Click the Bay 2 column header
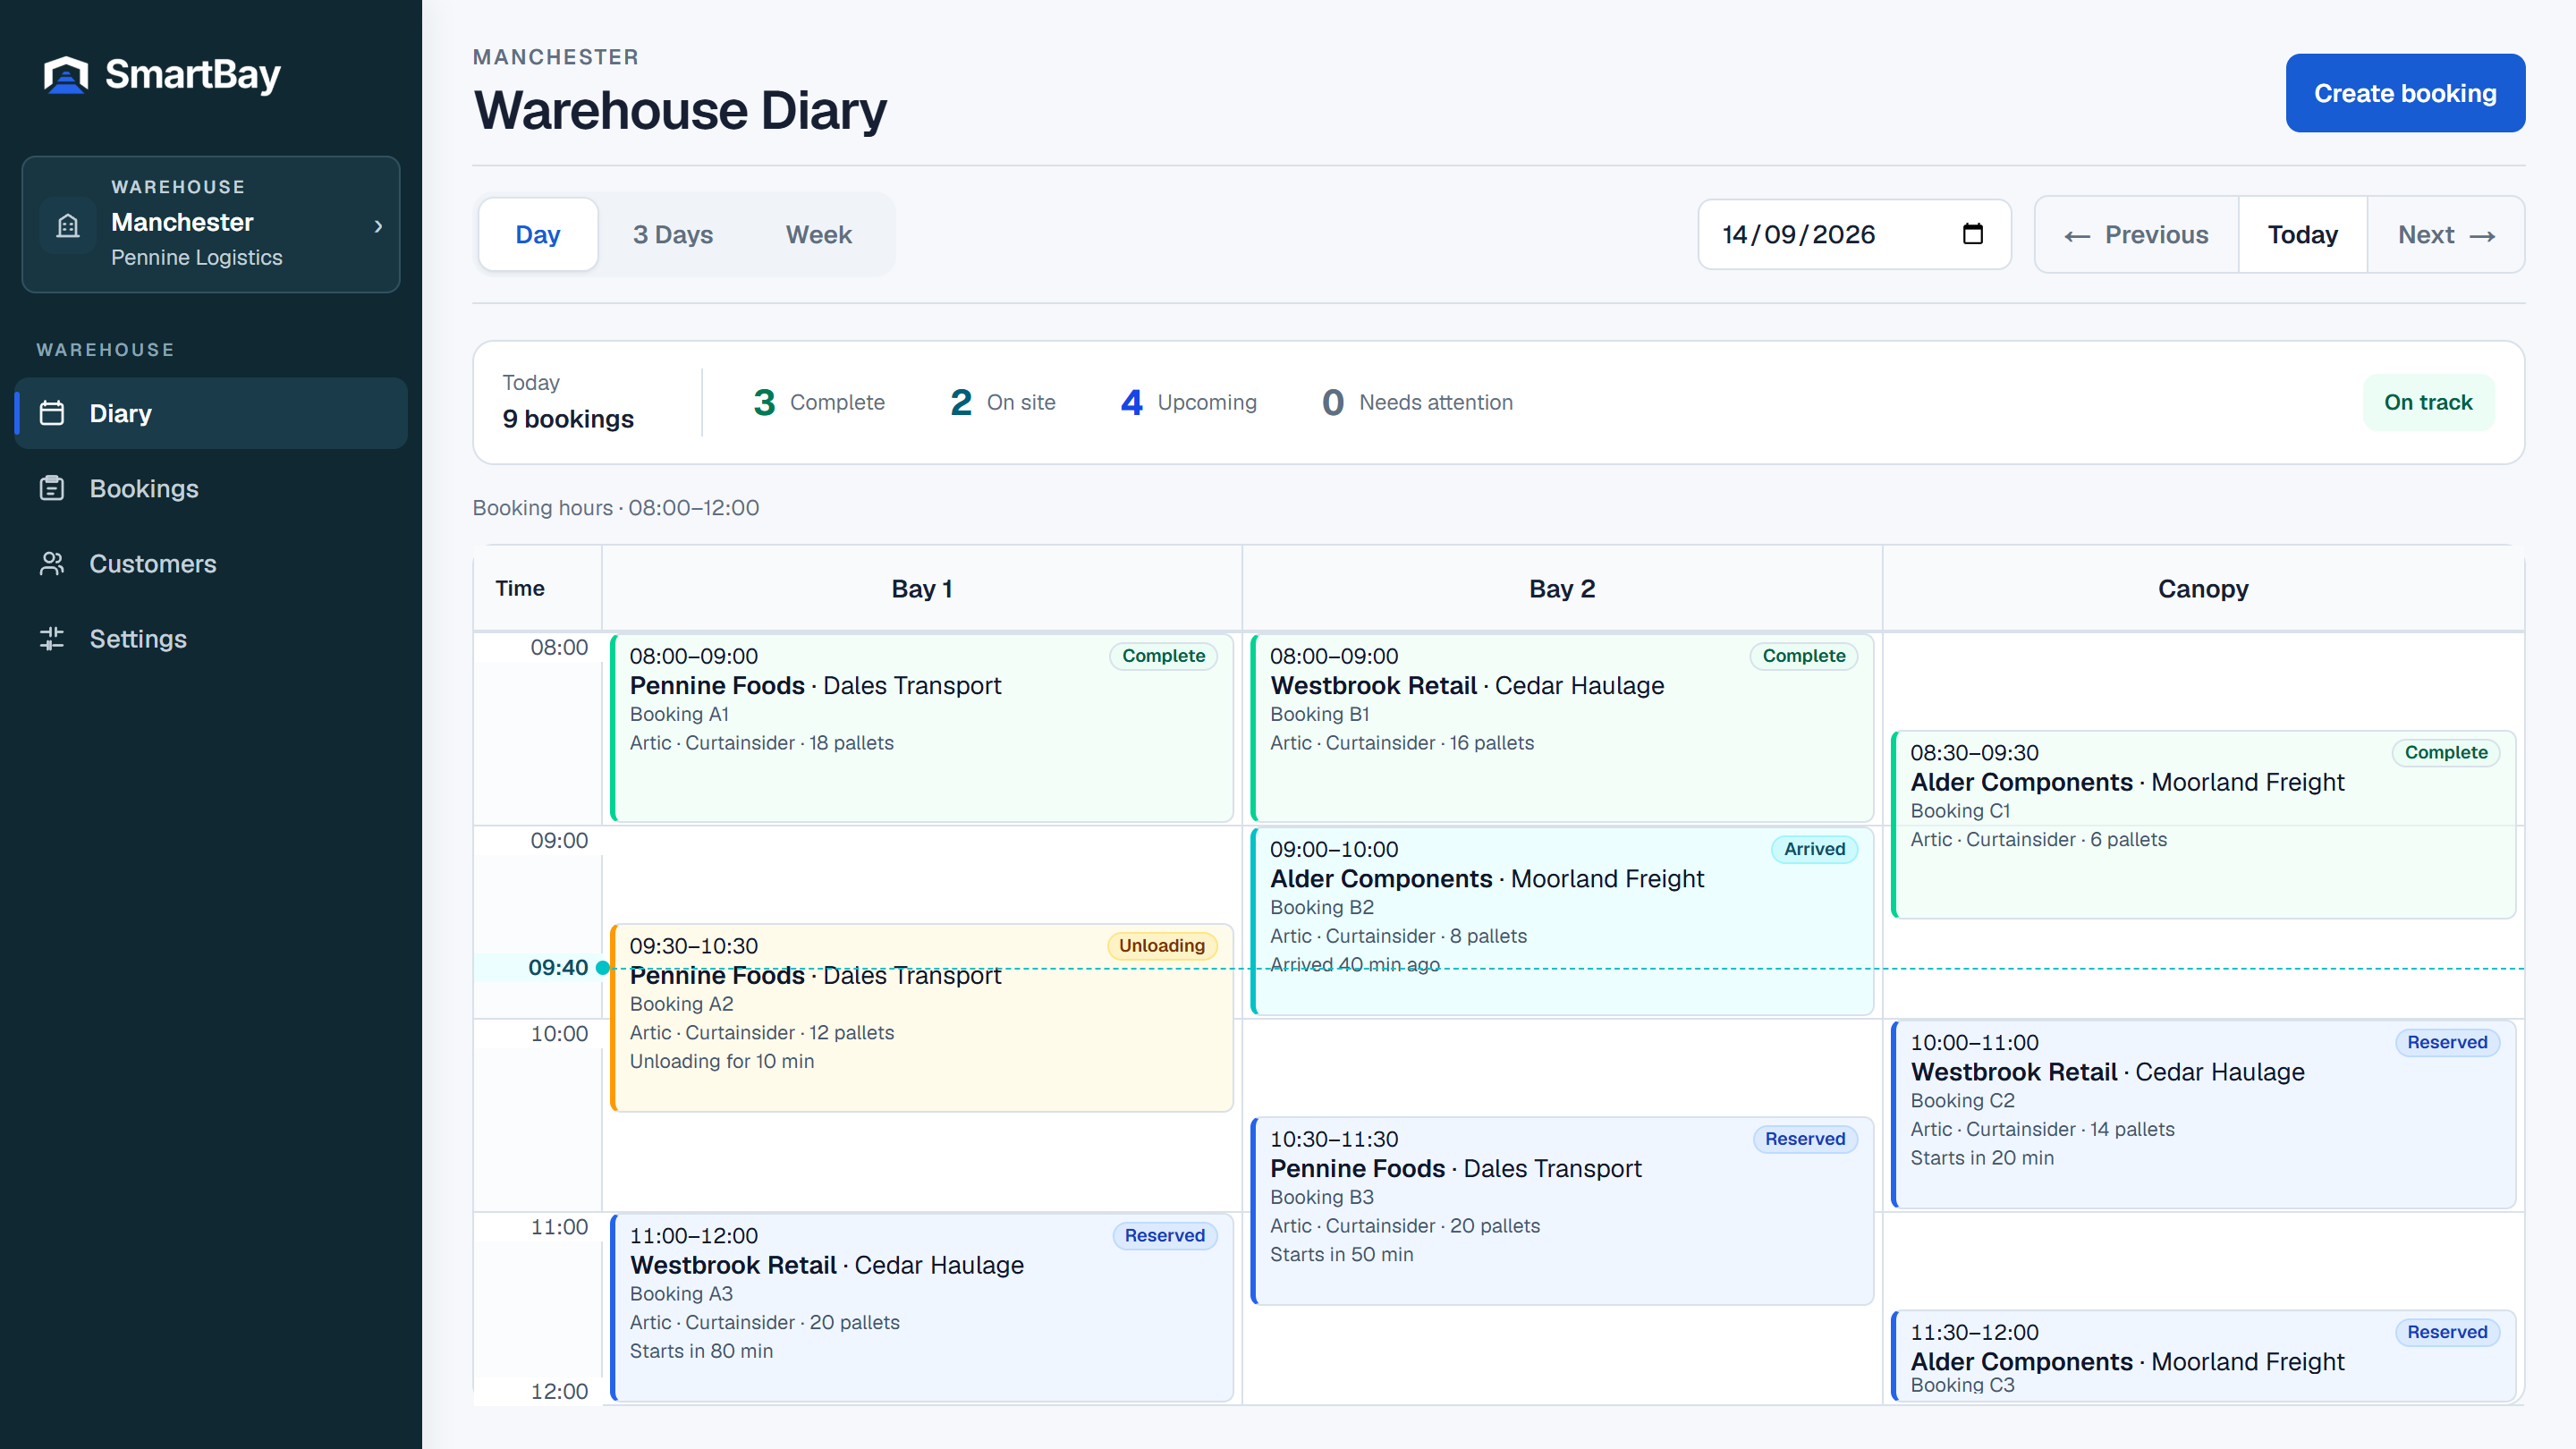 pyautogui.click(x=1562, y=589)
